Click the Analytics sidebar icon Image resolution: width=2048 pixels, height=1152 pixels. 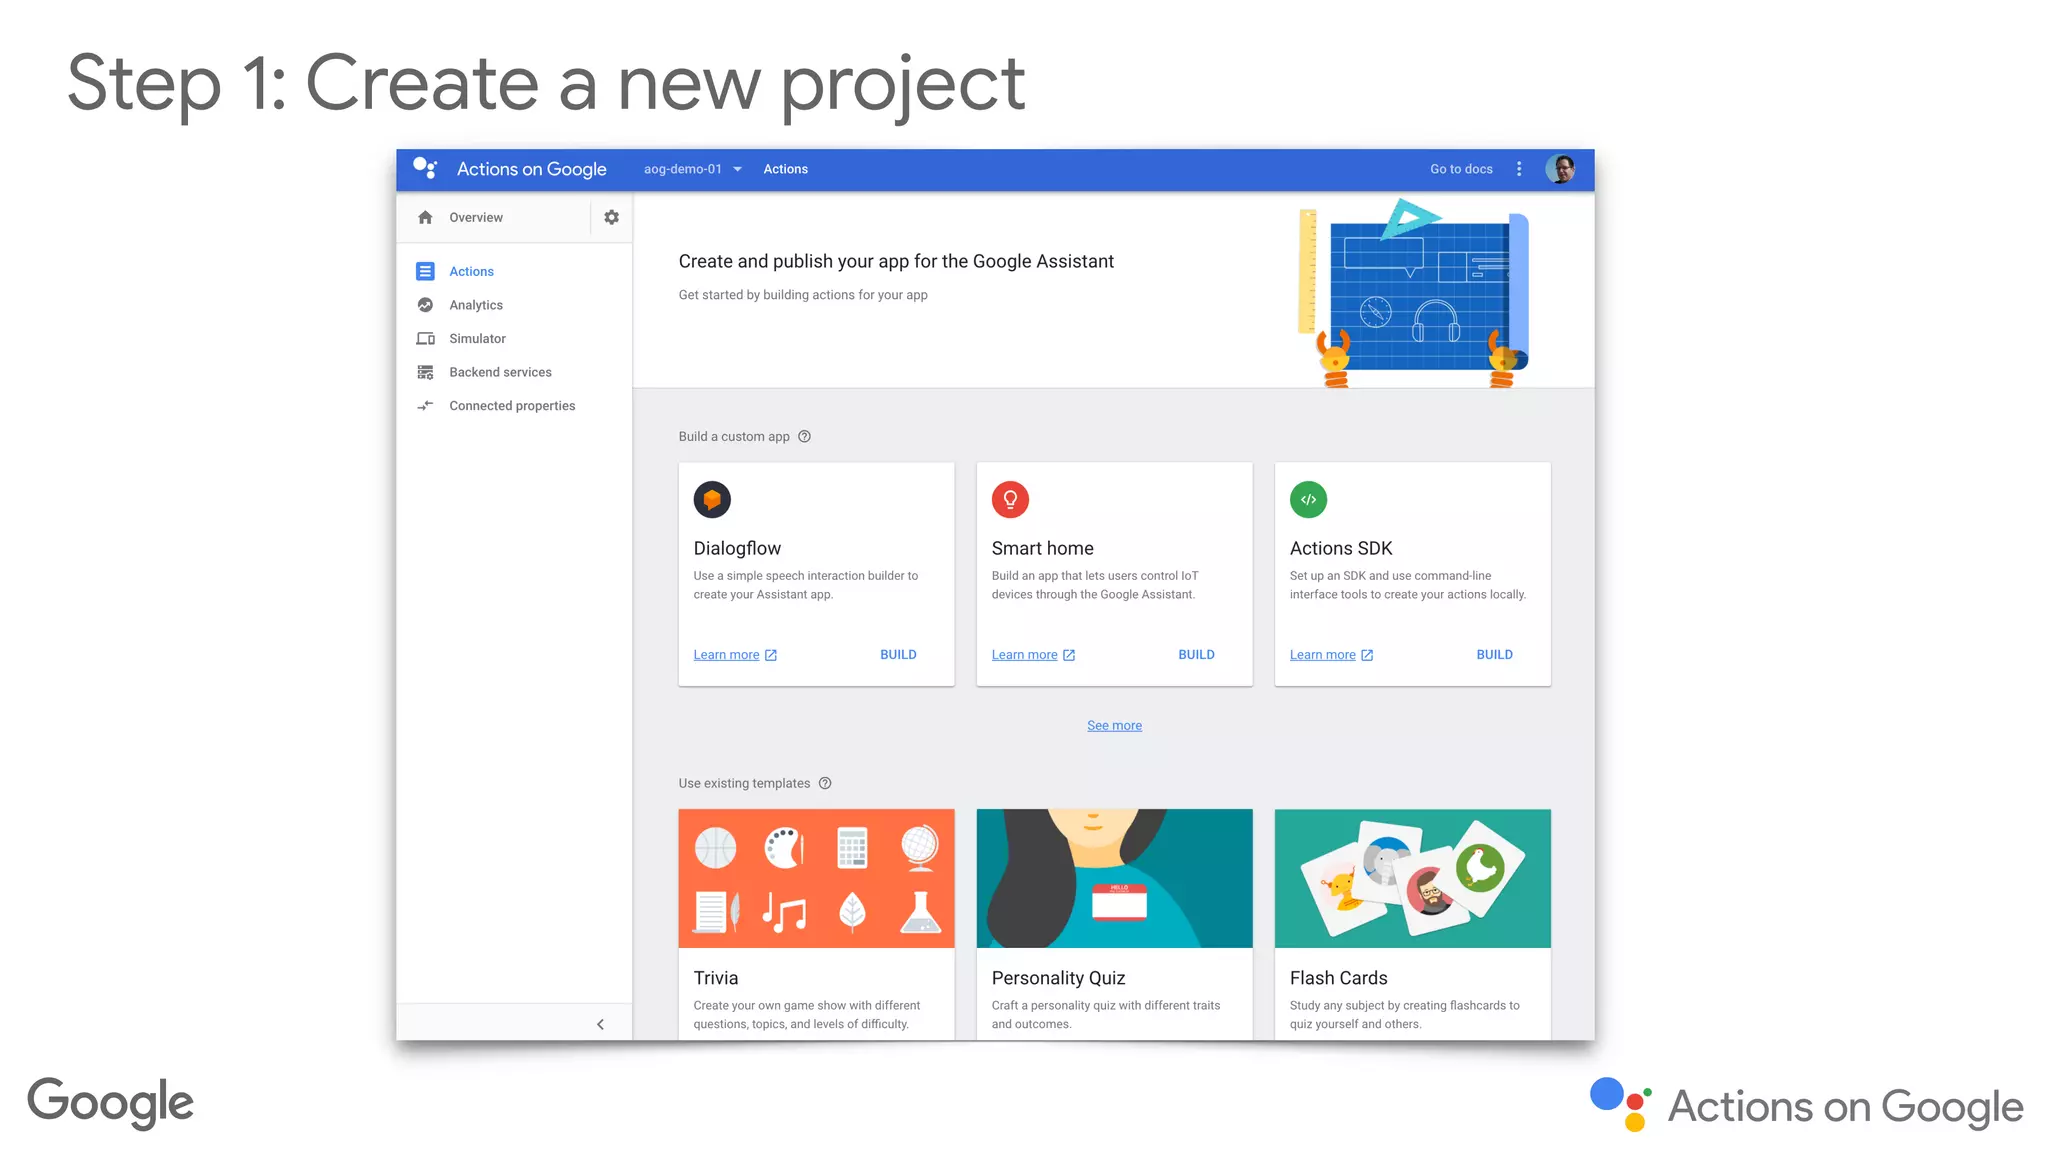pos(425,305)
